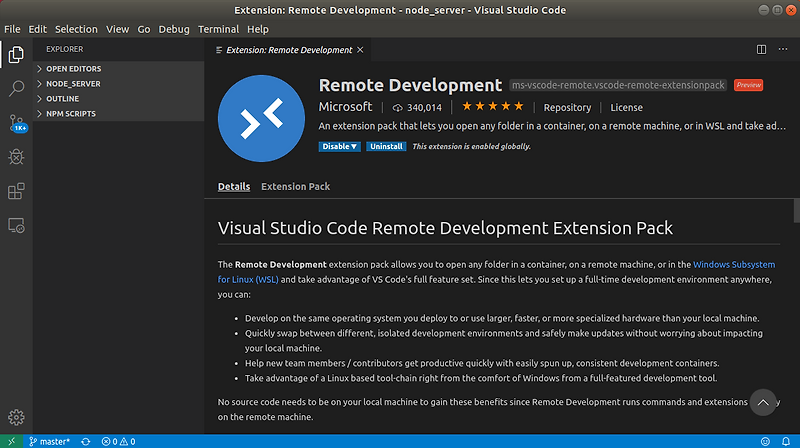The image size is (800, 448).
Task: Open the Manage gear icon
Action: click(x=16, y=417)
